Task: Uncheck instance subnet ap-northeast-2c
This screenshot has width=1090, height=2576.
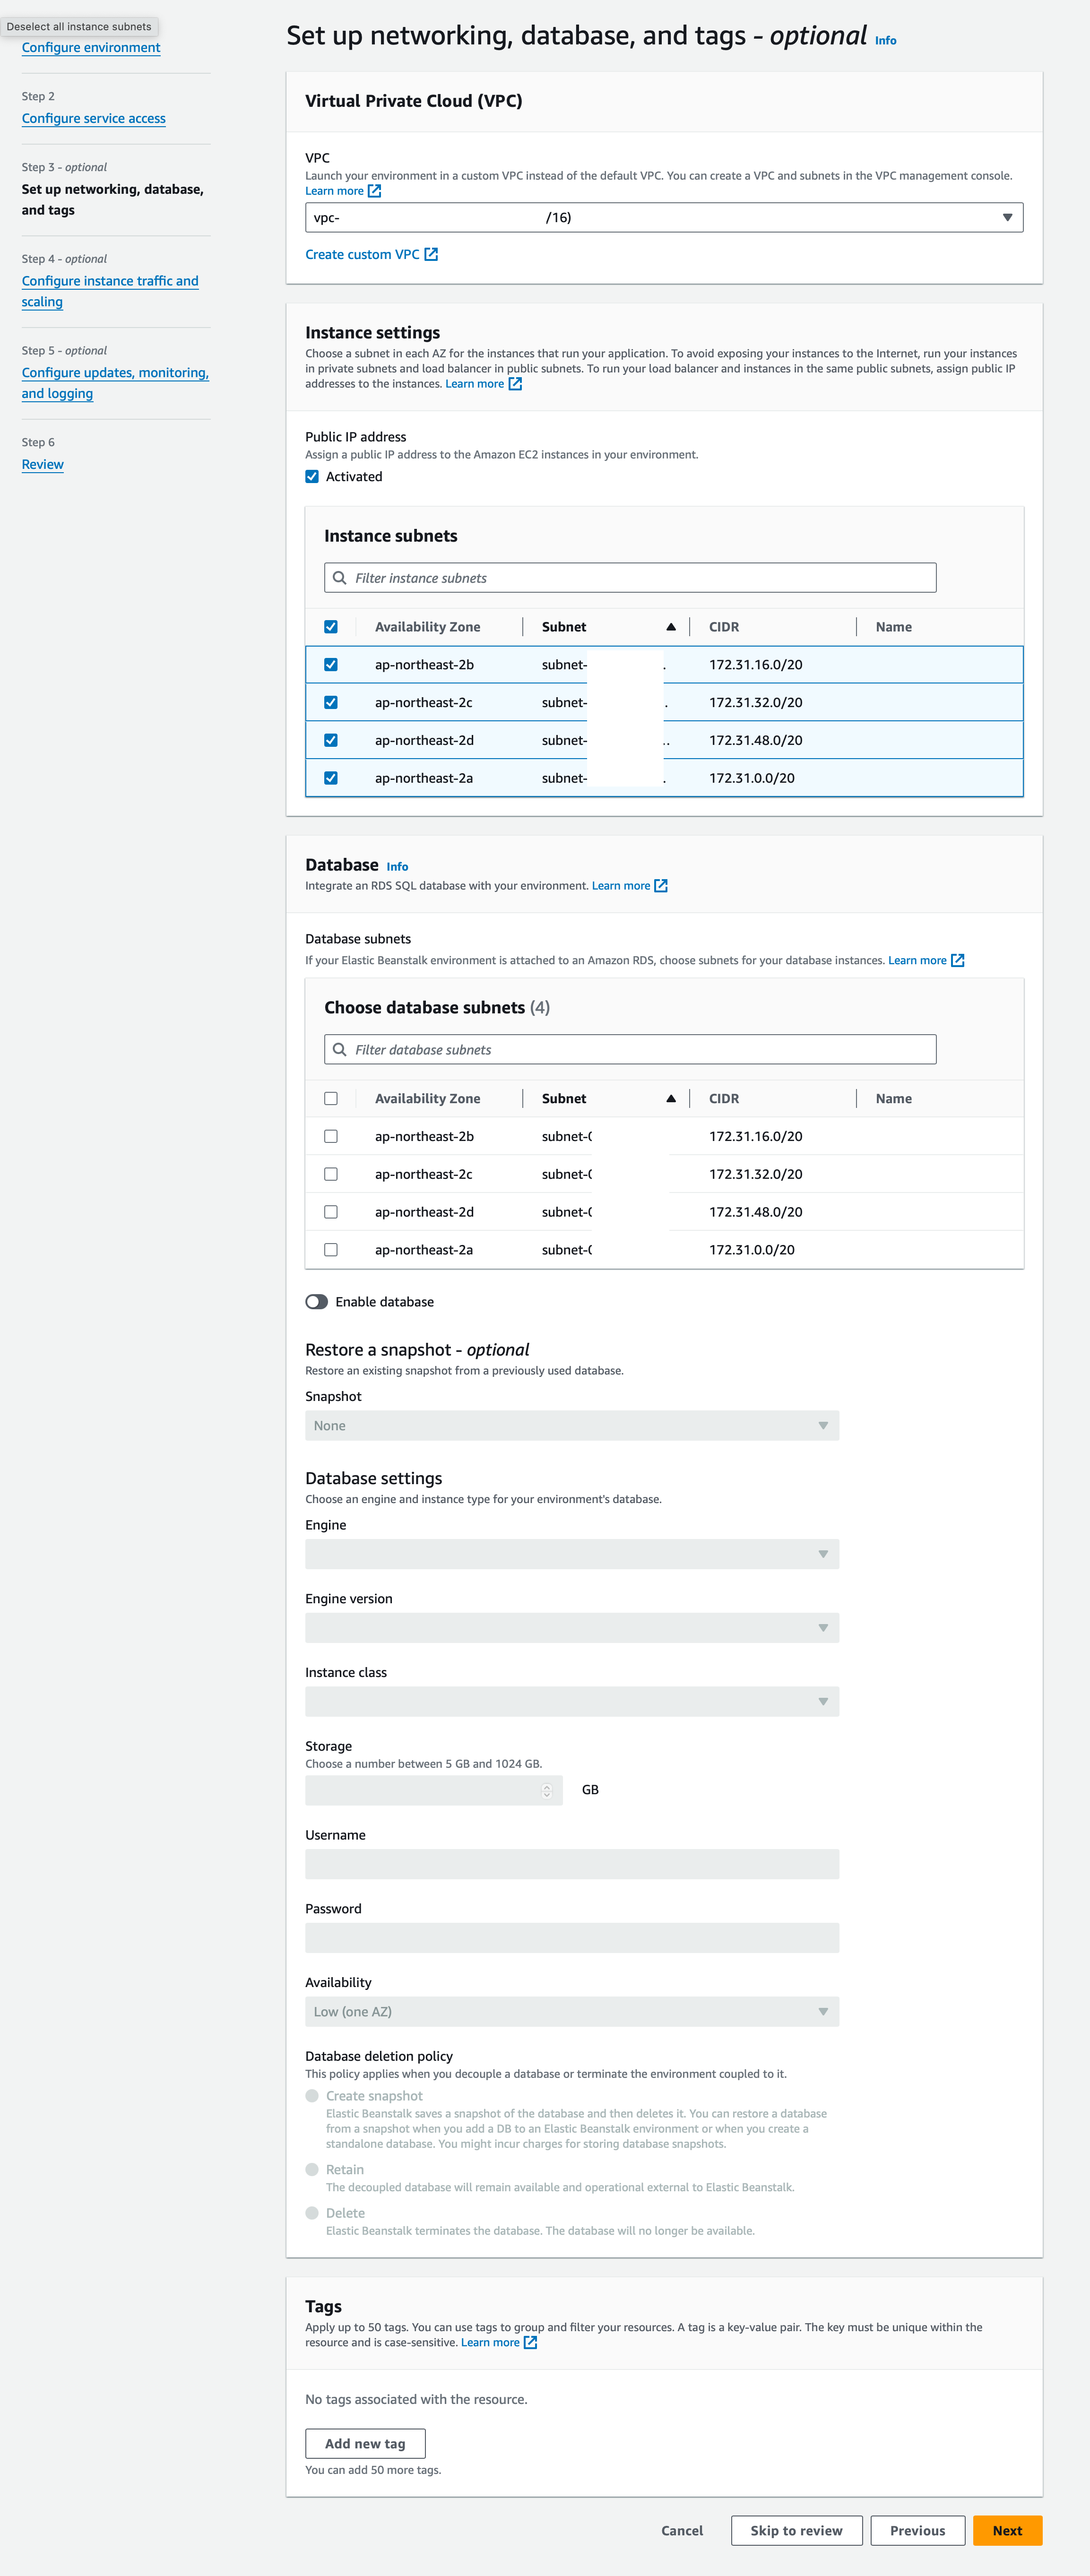Action: pyautogui.click(x=331, y=703)
